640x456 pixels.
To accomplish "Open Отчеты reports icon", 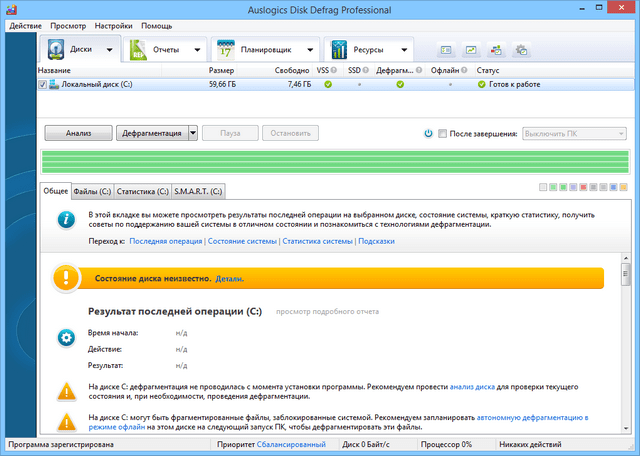I will point(137,49).
